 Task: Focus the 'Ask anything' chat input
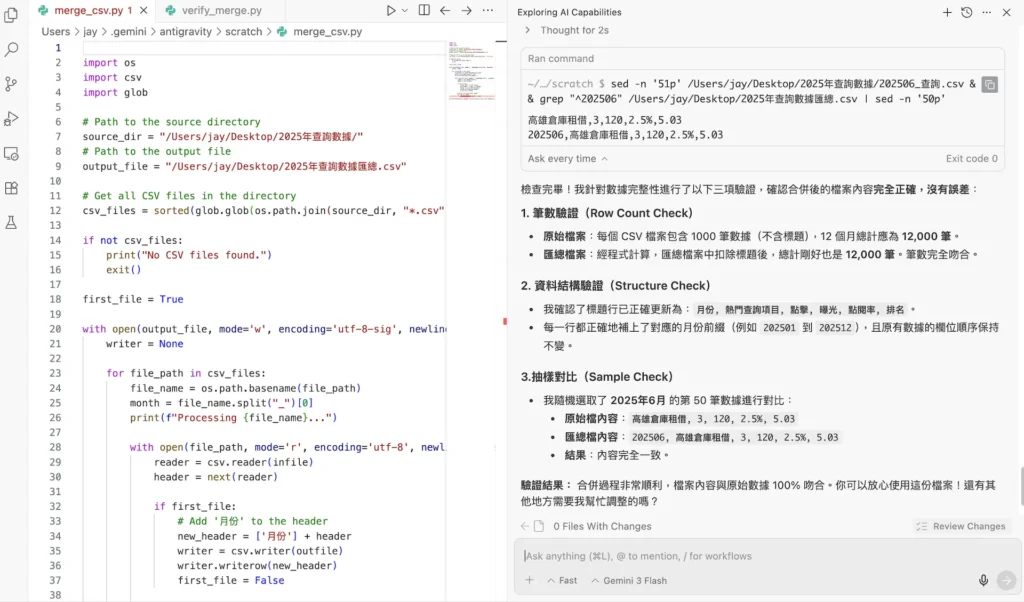tap(767, 556)
